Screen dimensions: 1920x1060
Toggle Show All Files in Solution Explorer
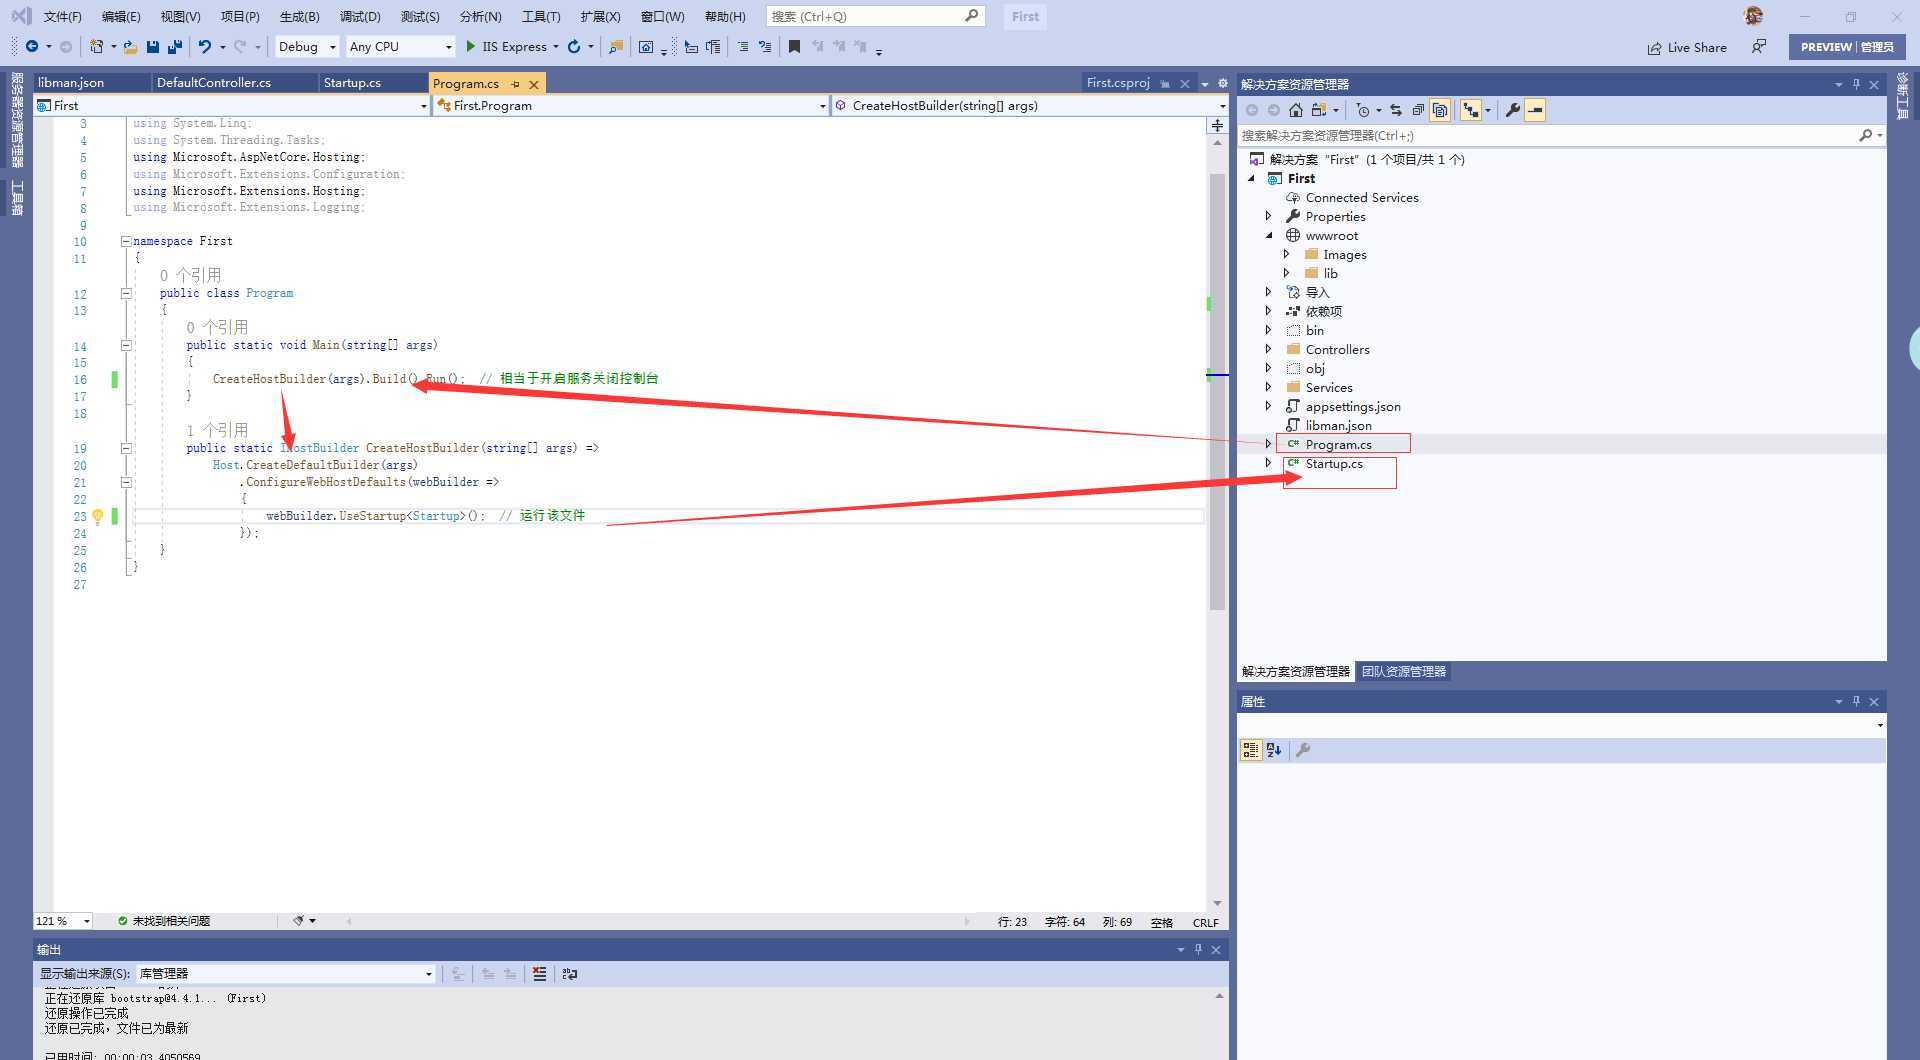pyautogui.click(x=1440, y=110)
